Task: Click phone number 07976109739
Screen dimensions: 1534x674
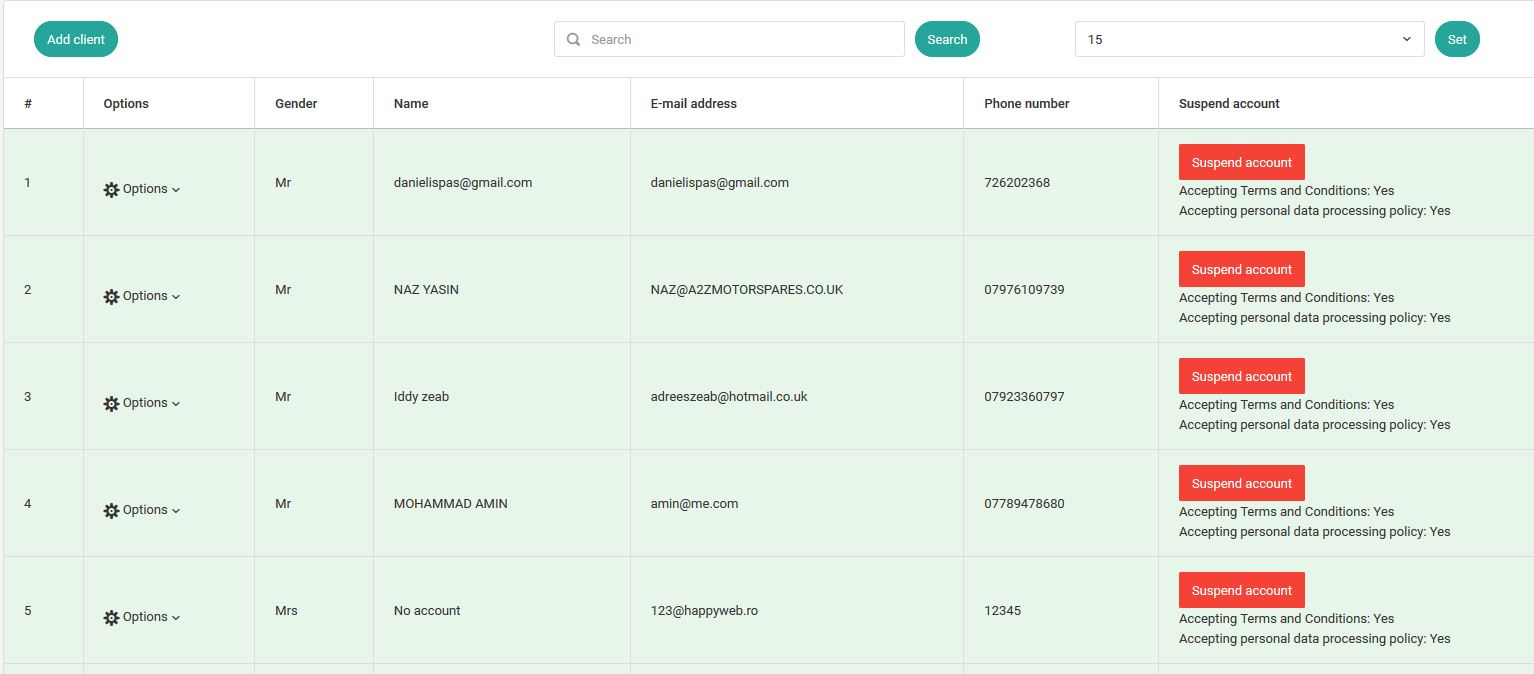Action: (x=1024, y=289)
